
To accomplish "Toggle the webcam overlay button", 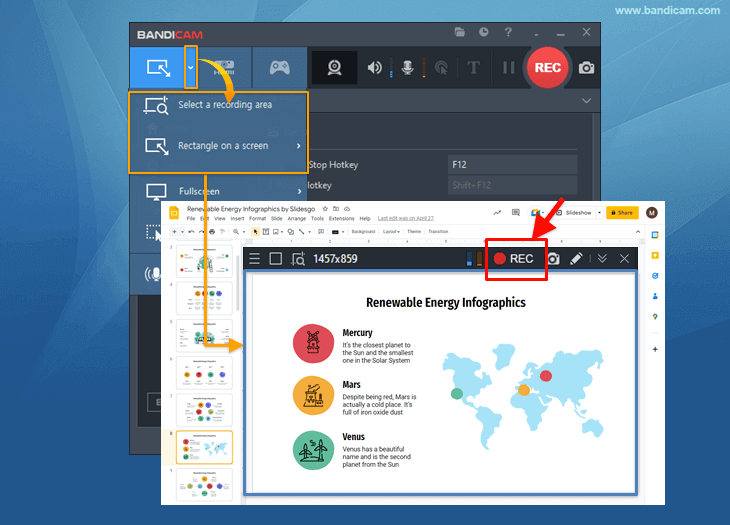I will click(x=334, y=68).
